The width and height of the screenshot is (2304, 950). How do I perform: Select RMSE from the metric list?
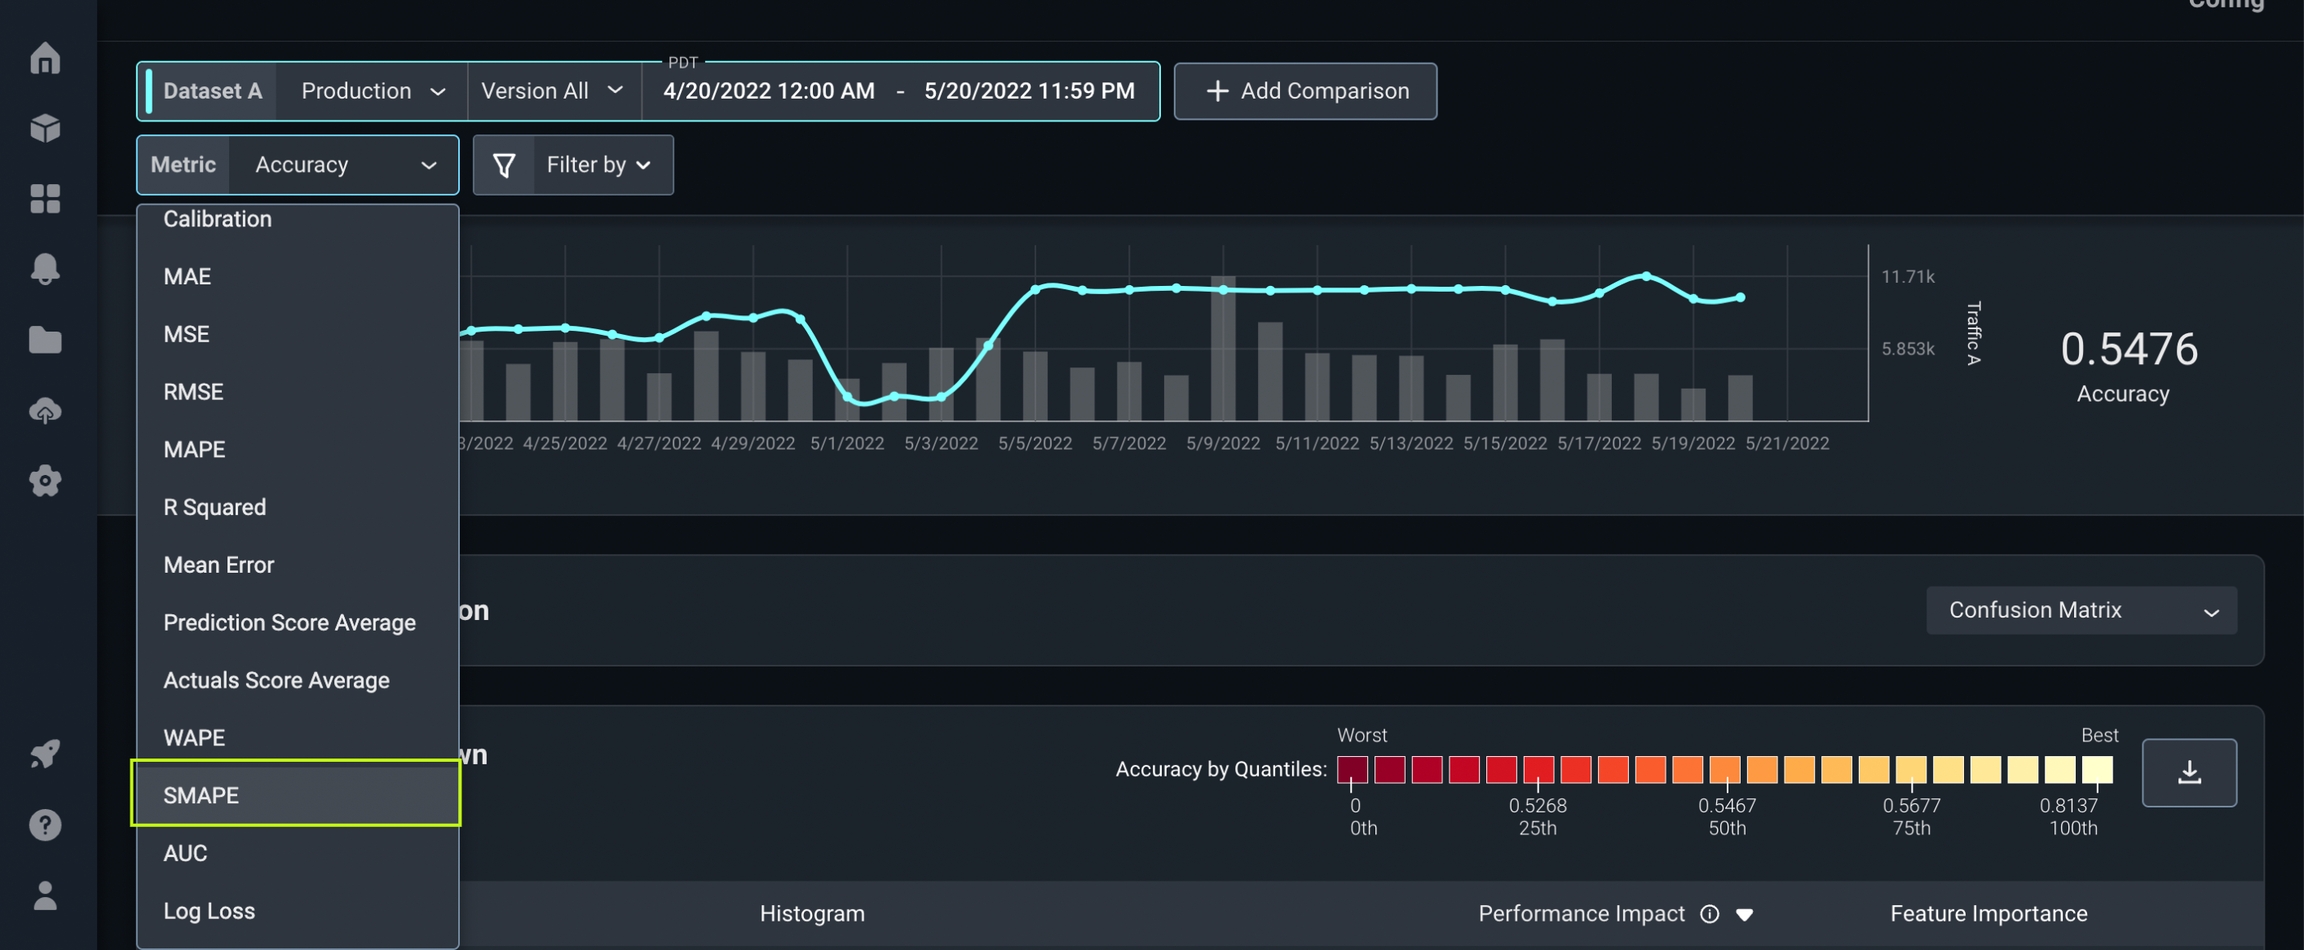tap(297, 392)
